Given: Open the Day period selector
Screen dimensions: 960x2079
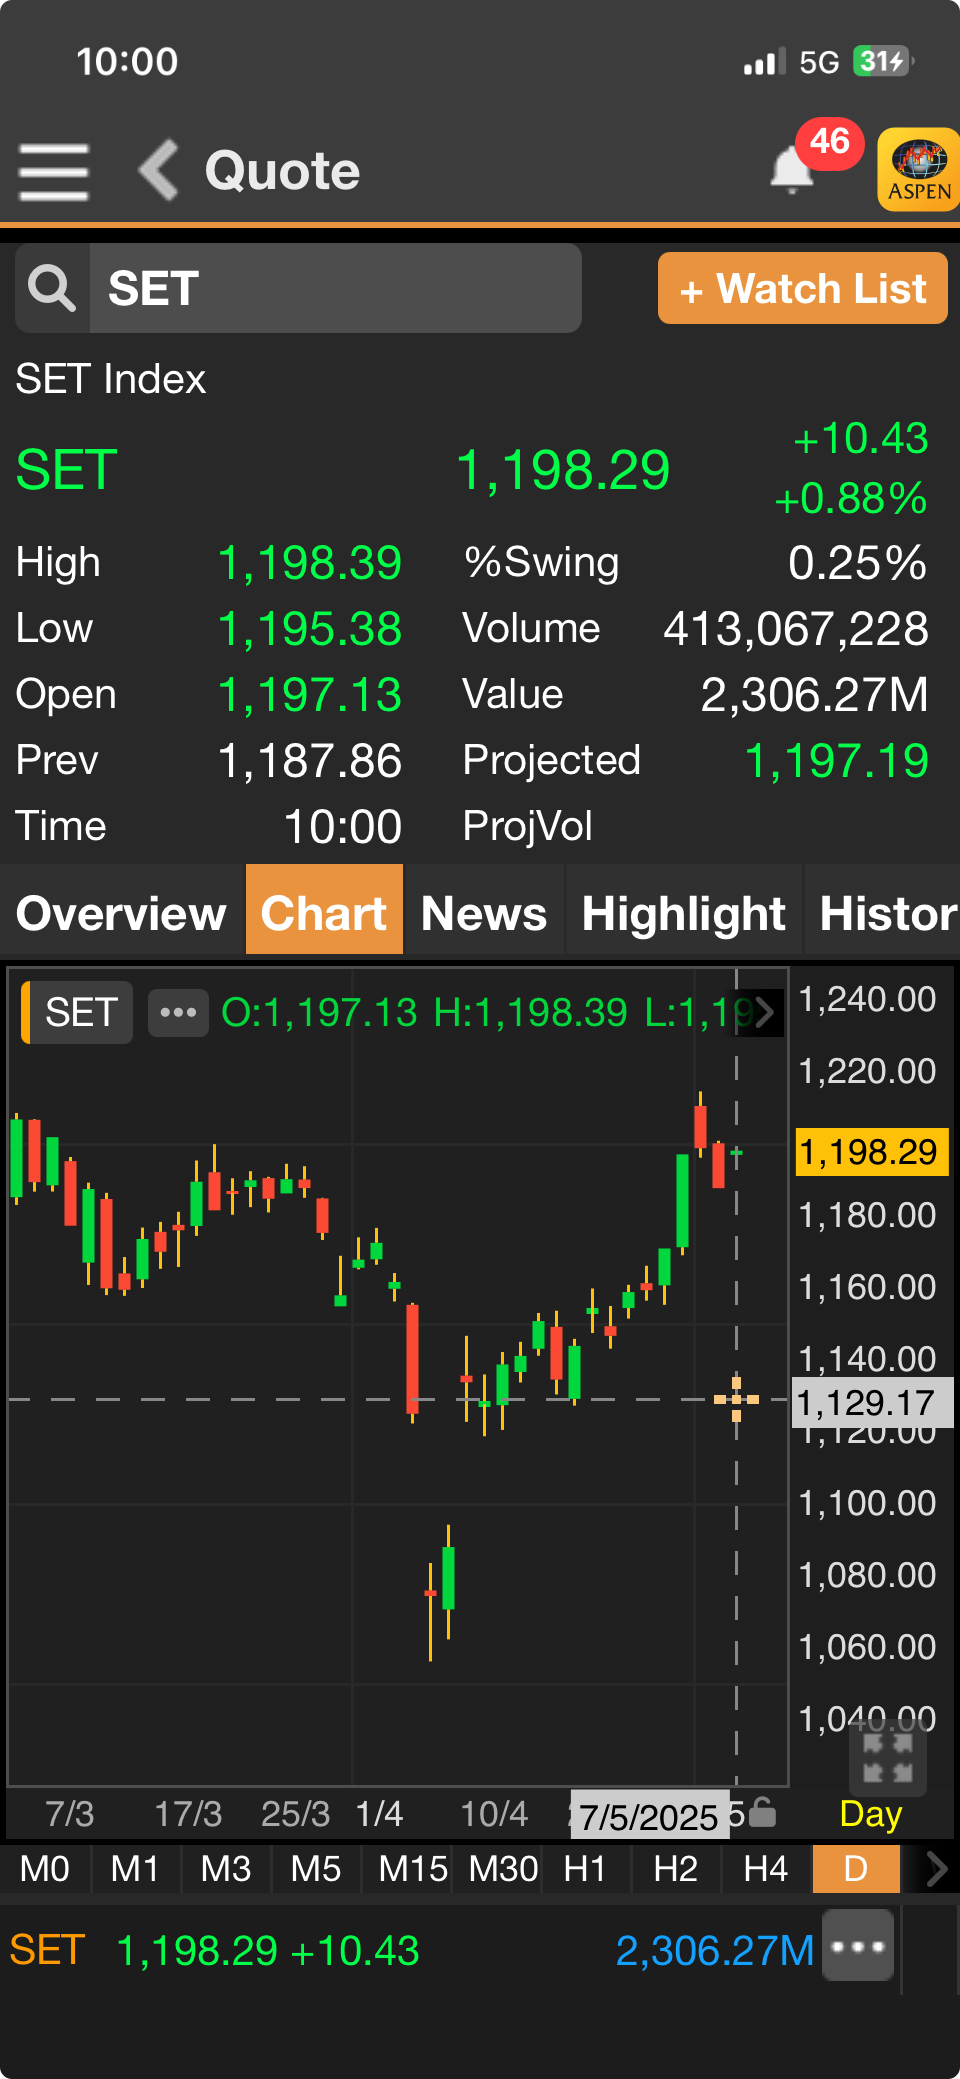Looking at the screenshot, I should coord(870,1813).
